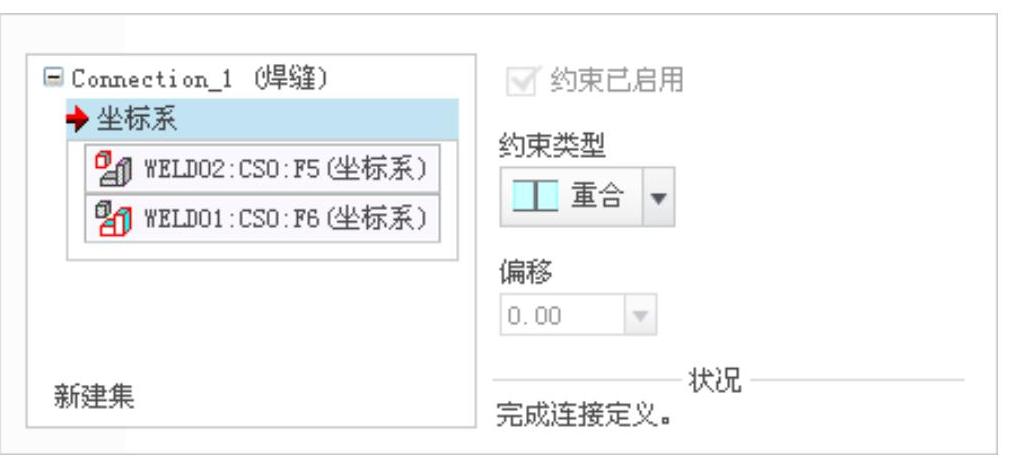Click the WELD02 component reference icon
Image resolution: width=1009 pixels, height=458 pixels.
pos(113,169)
